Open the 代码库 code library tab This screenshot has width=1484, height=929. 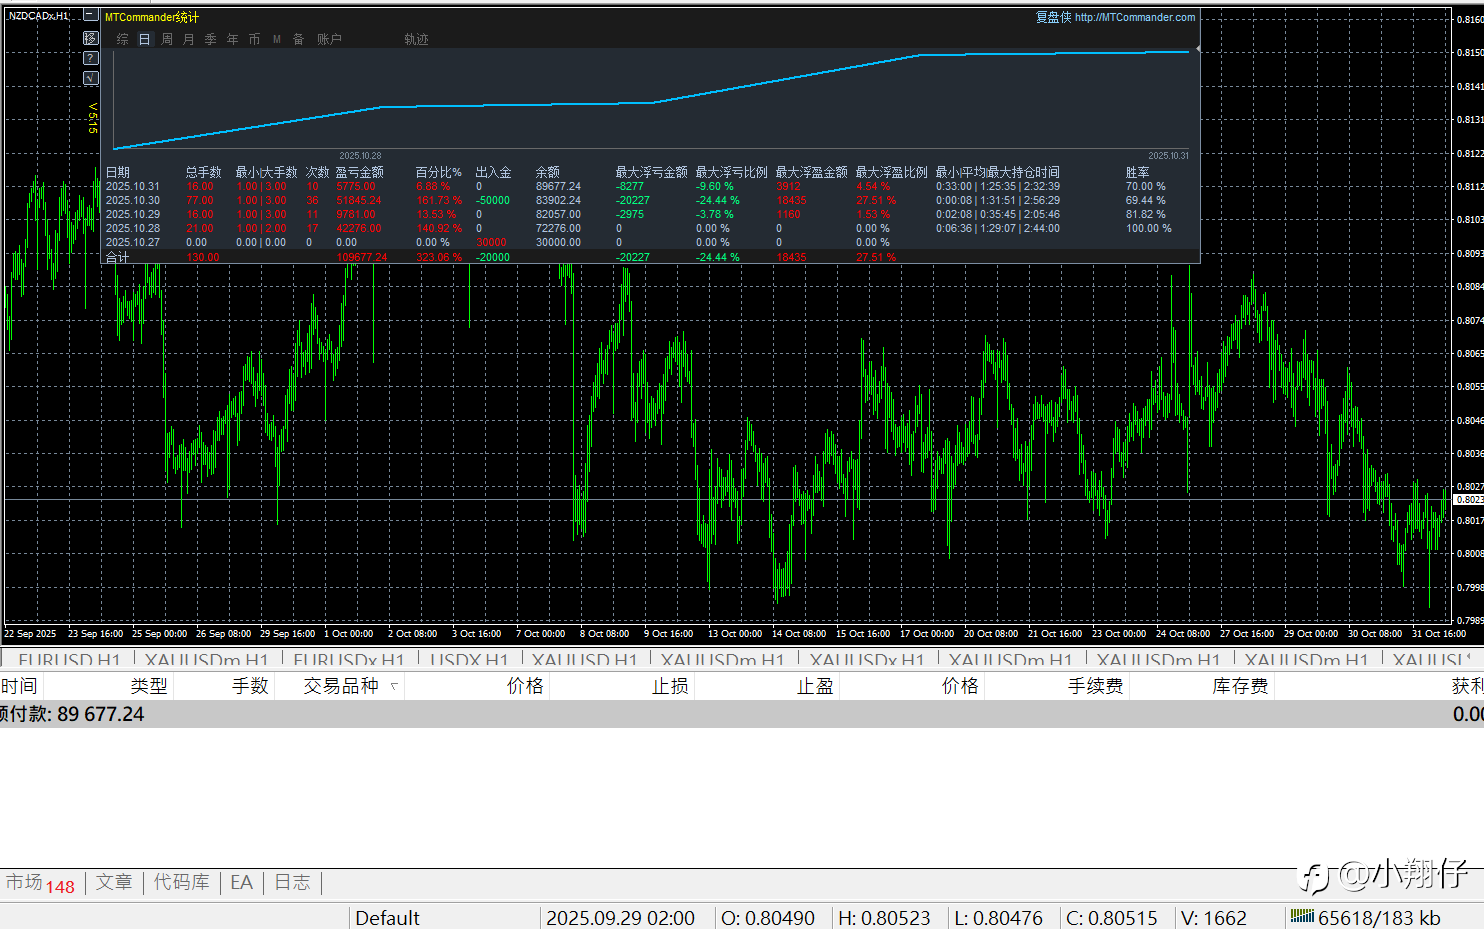coord(181,882)
